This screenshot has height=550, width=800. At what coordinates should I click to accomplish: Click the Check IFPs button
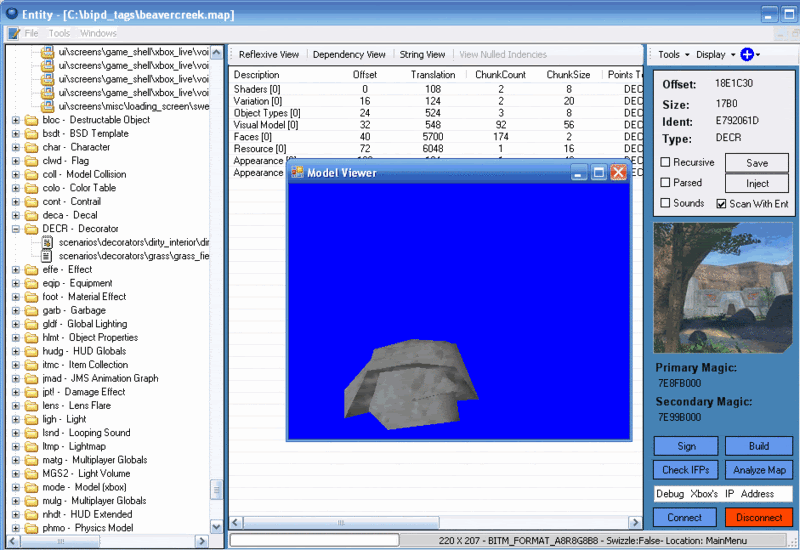686,470
